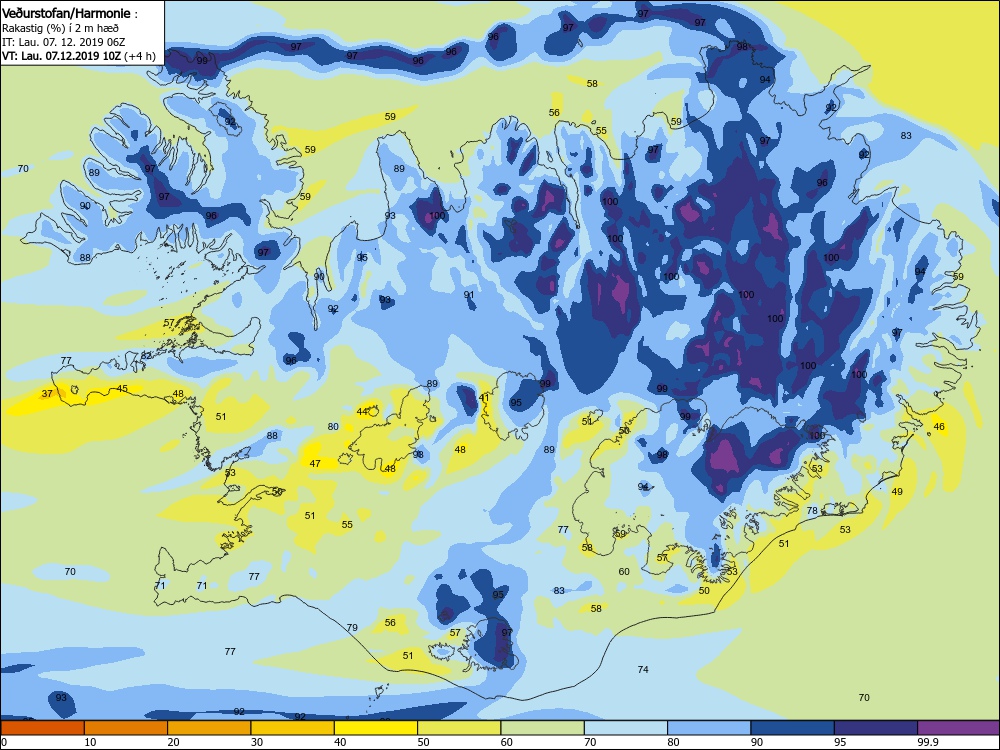Select the humidity value 44 on the map
Image resolution: width=1000 pixels, height=750 pixels.
click(x=362, y=411)
